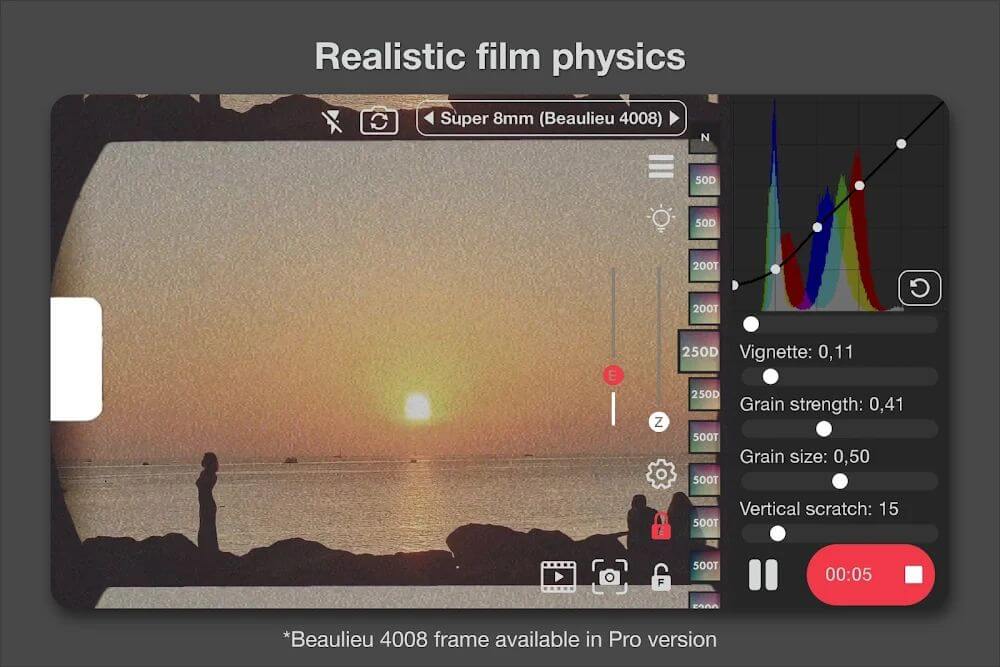1000x667 pixels.
Task: Click the Z zoom slider handle
Action: click(x=659, y=422)
